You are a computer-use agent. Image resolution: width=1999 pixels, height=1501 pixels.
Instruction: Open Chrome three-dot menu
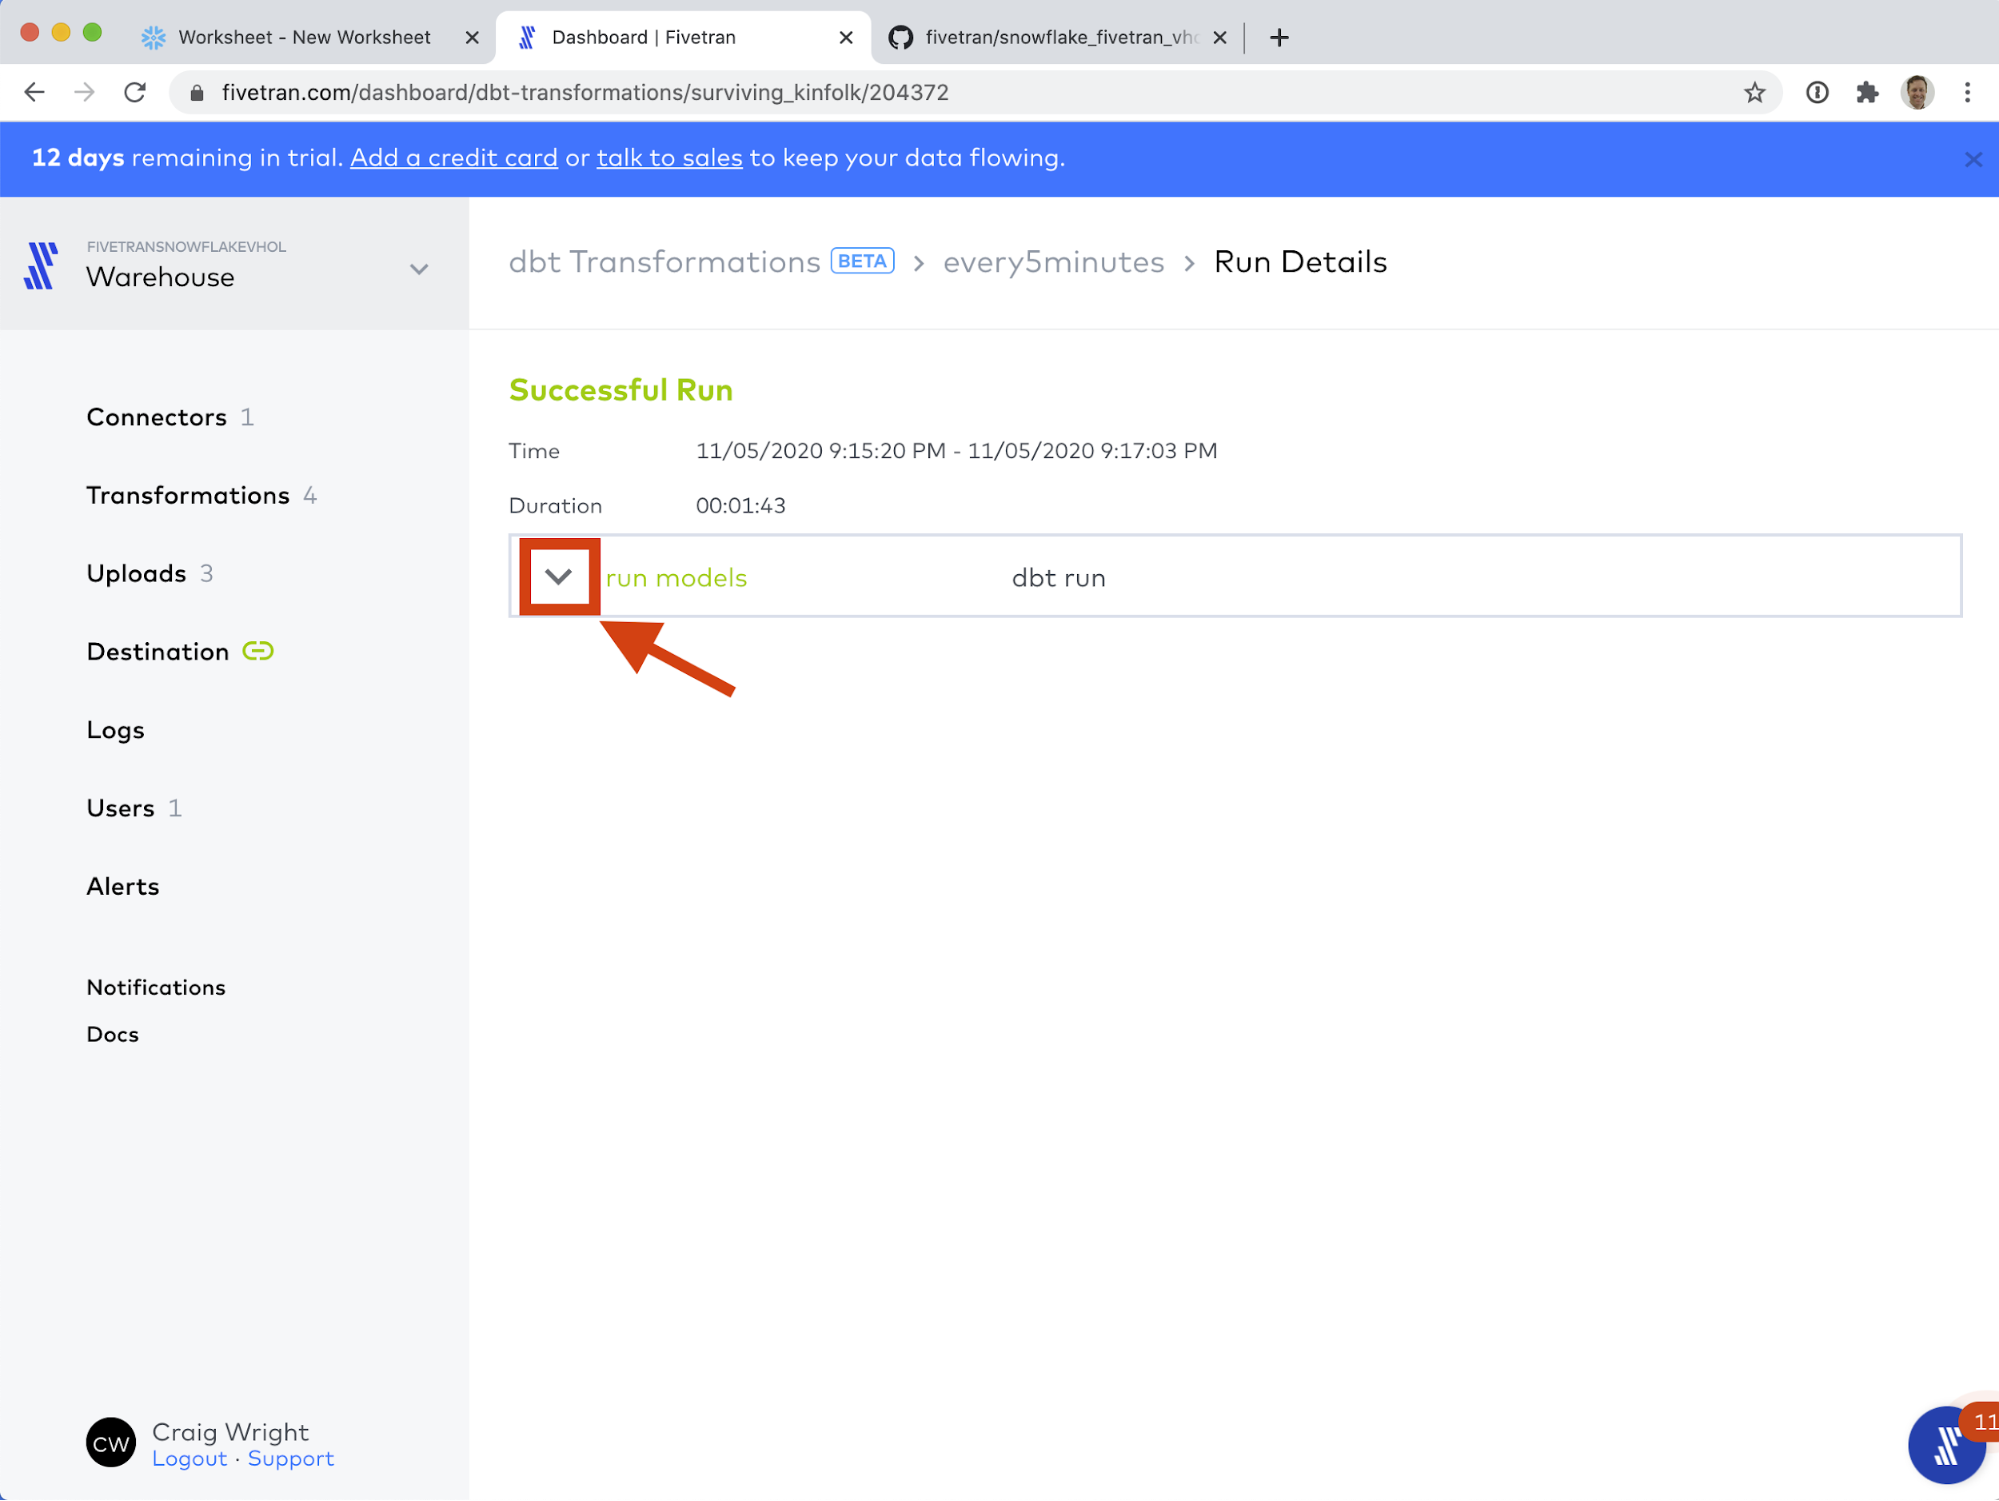(x=1967, y=93)
